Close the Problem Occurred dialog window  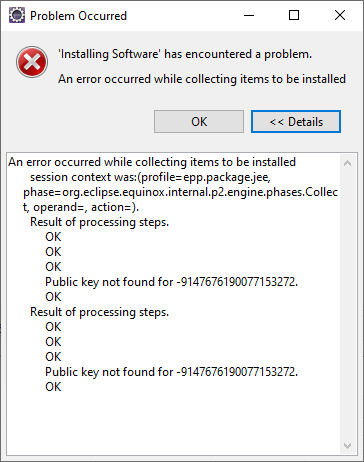coord(340,15)
